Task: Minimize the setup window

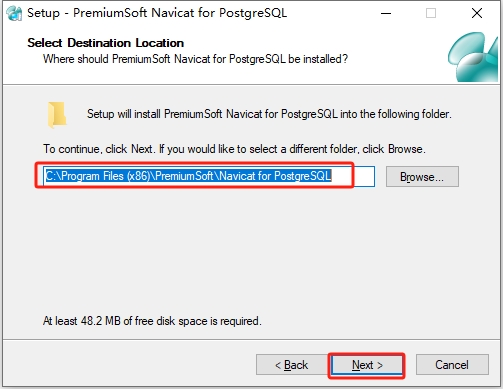Action: point(386,13)
